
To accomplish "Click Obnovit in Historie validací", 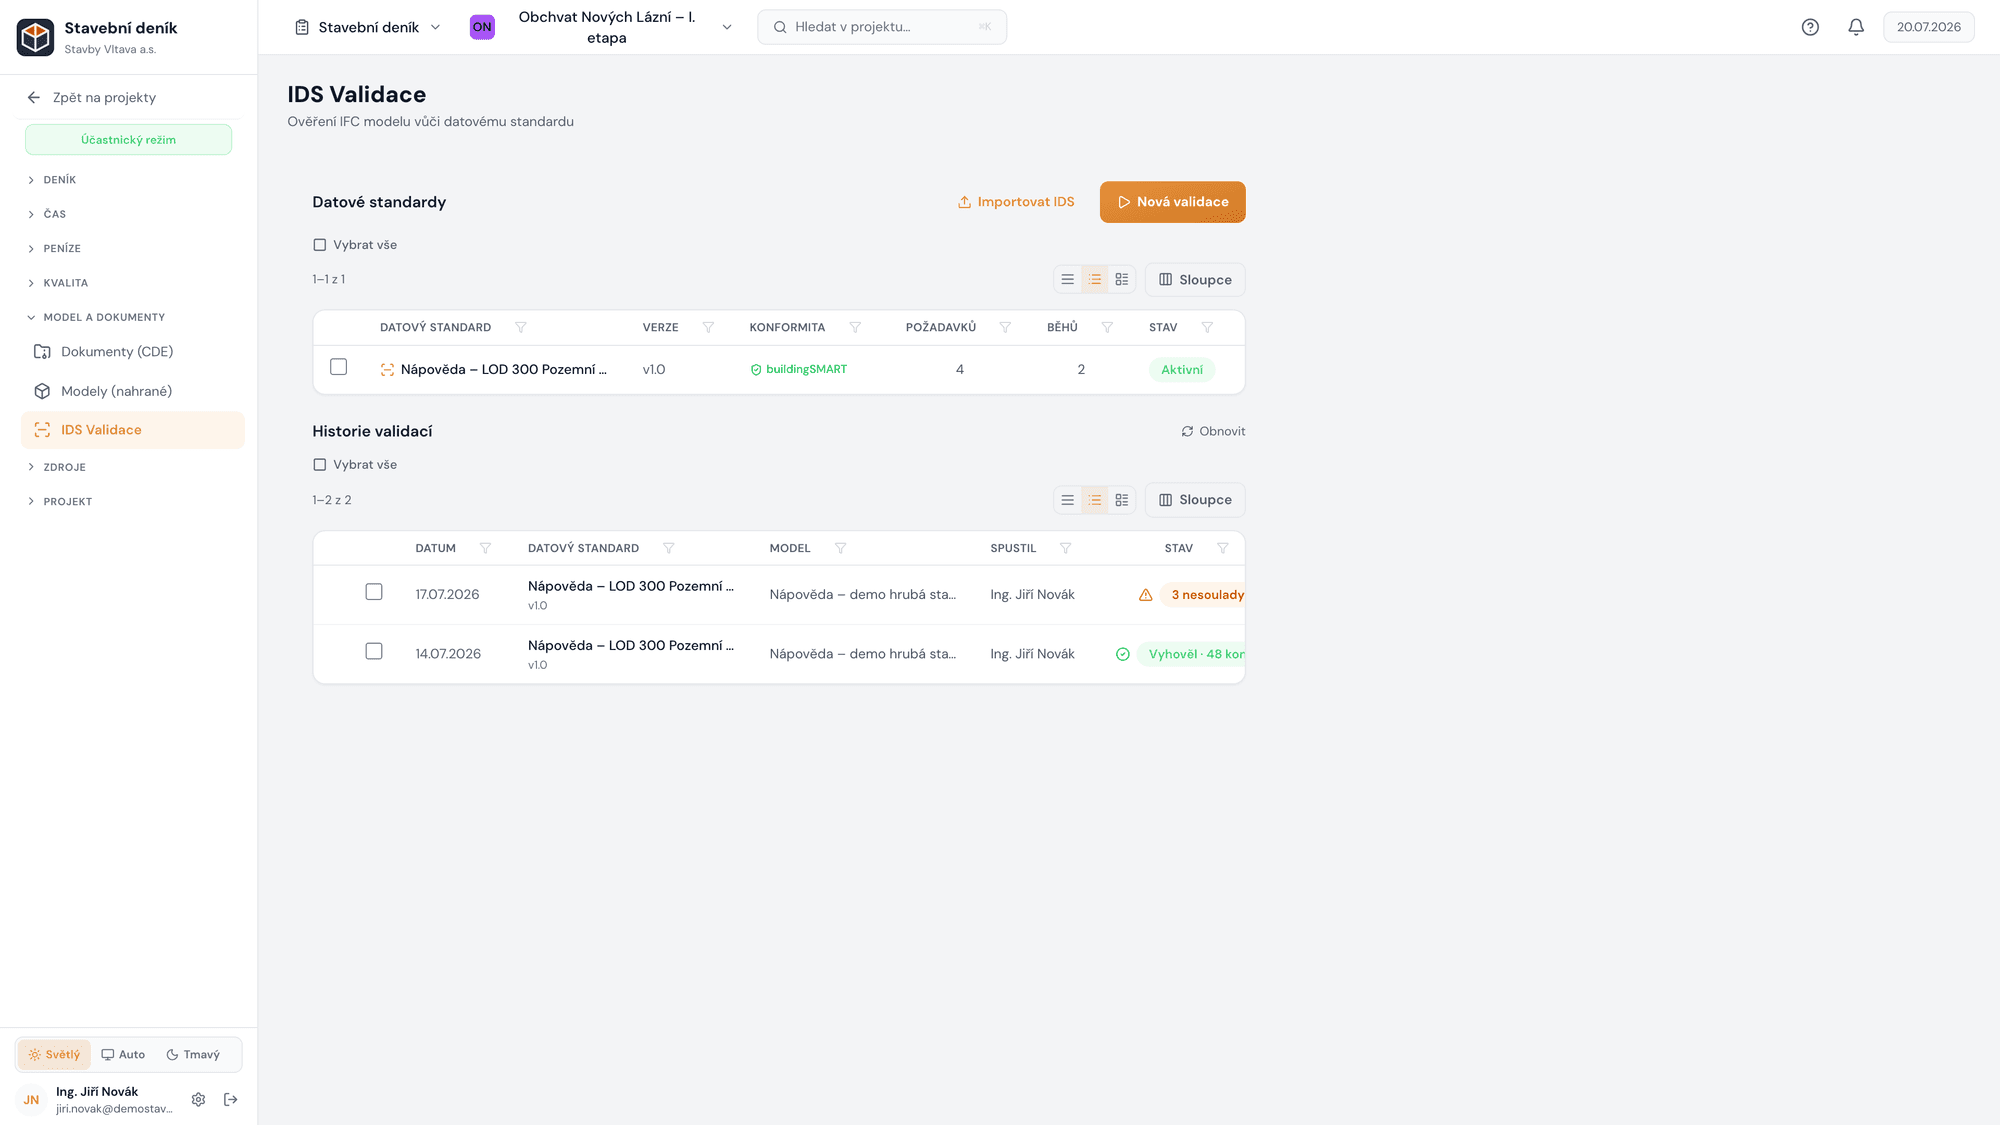I will tap(1213, 431).
